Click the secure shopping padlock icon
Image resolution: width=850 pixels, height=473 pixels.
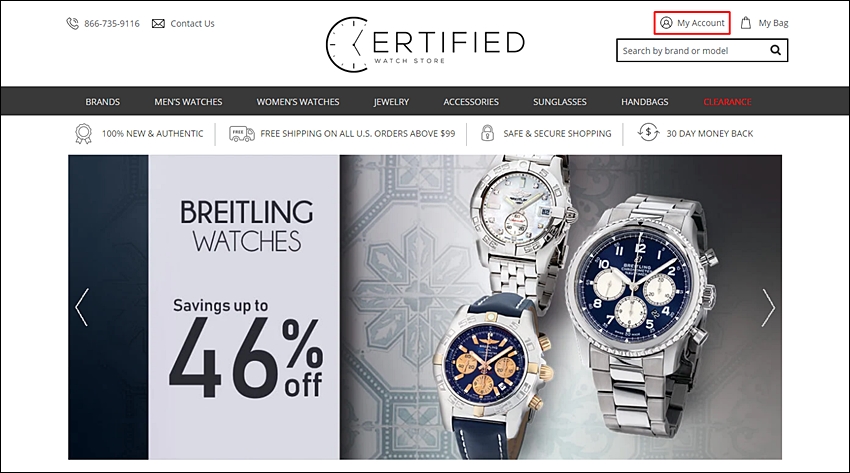(x=487, y=133)
